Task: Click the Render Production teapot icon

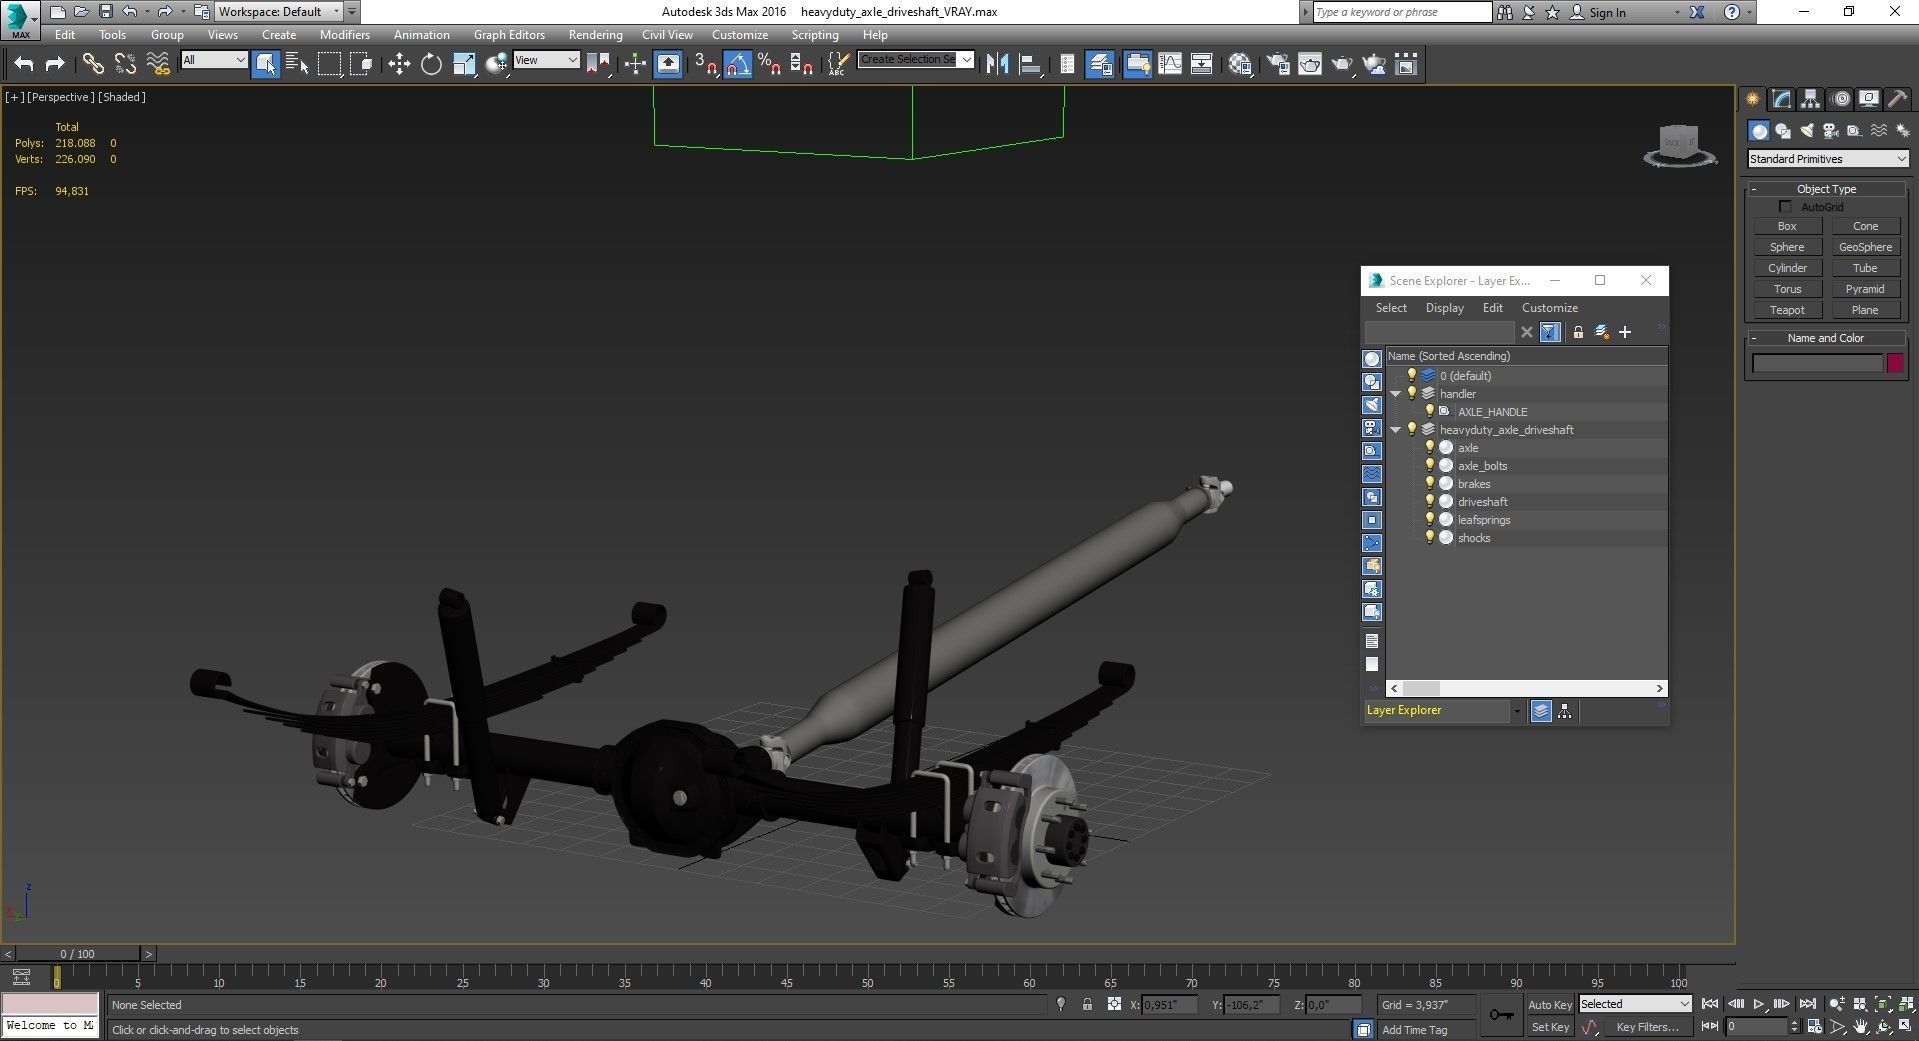Action: pos(1342,64)
